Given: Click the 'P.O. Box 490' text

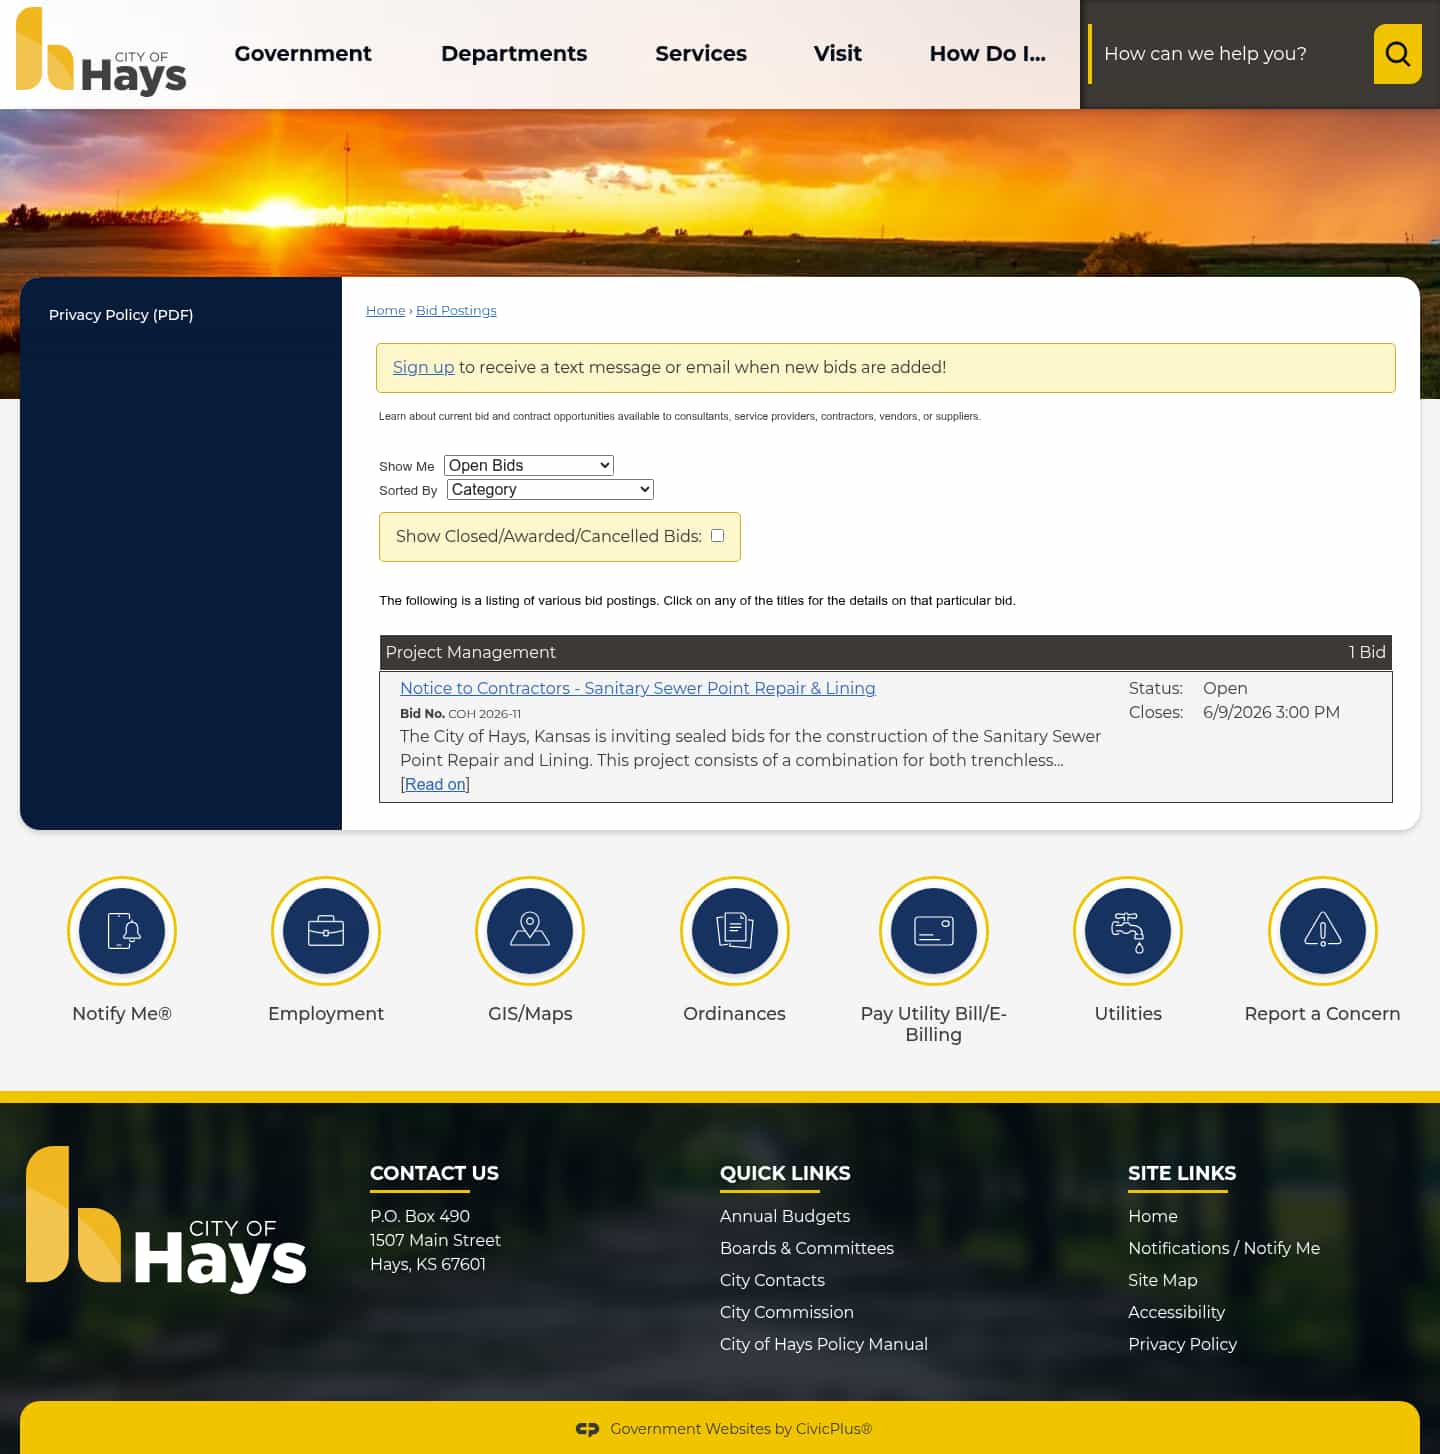Looking at the screenshot, I should tap(420, 1216).
